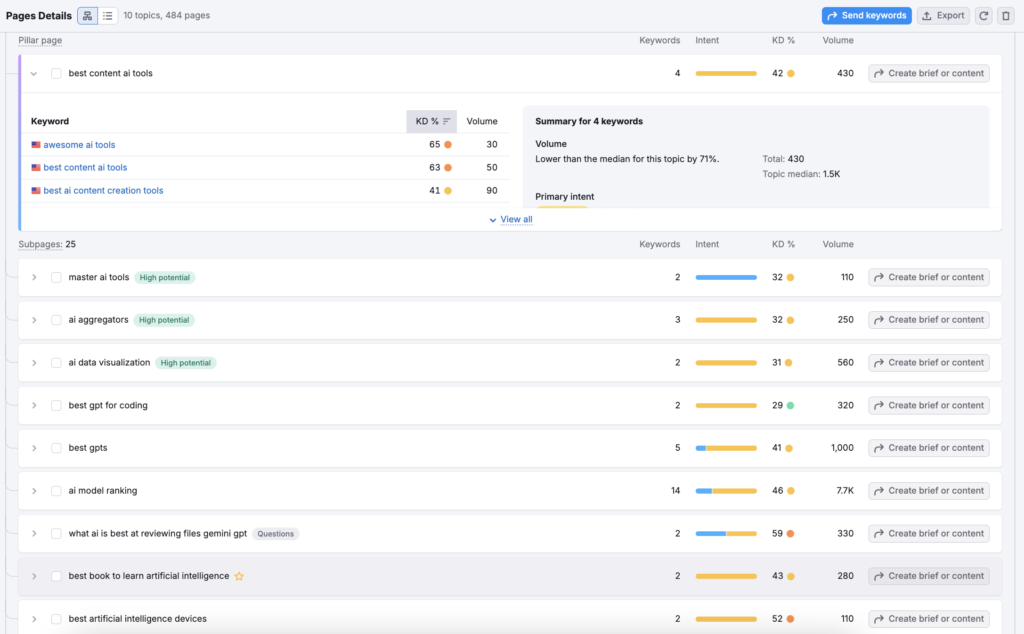
Task: Click the View all link
Action: click(x=516, y=219)
